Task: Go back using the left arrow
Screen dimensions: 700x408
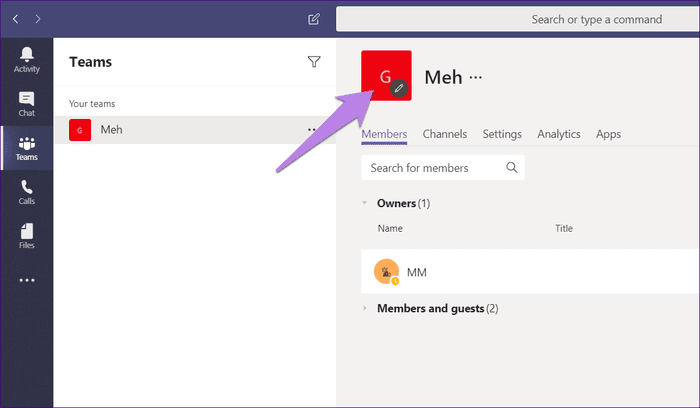Action: [x=16, y=19]
